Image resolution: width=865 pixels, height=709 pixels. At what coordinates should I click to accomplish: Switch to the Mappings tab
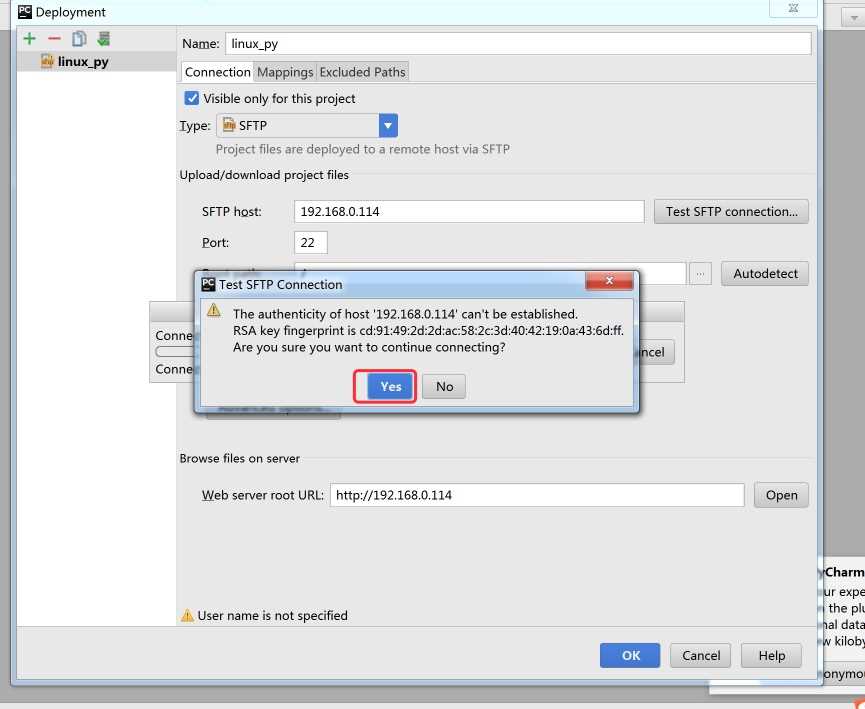(285, 72)
